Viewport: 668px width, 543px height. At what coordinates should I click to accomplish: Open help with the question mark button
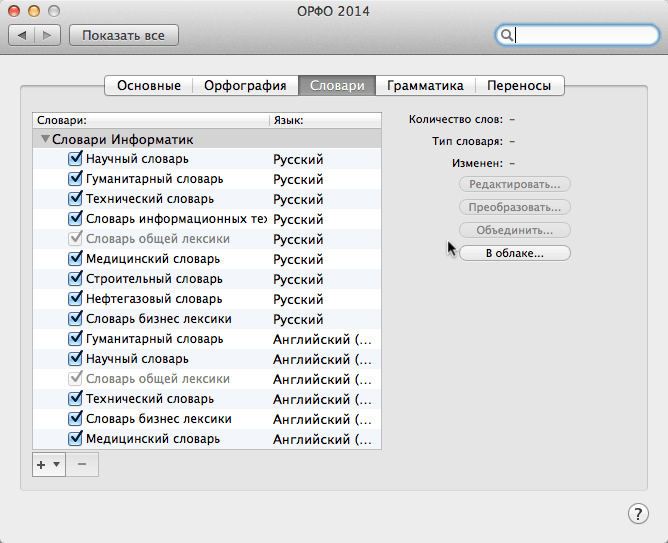(x=638, y=514)
